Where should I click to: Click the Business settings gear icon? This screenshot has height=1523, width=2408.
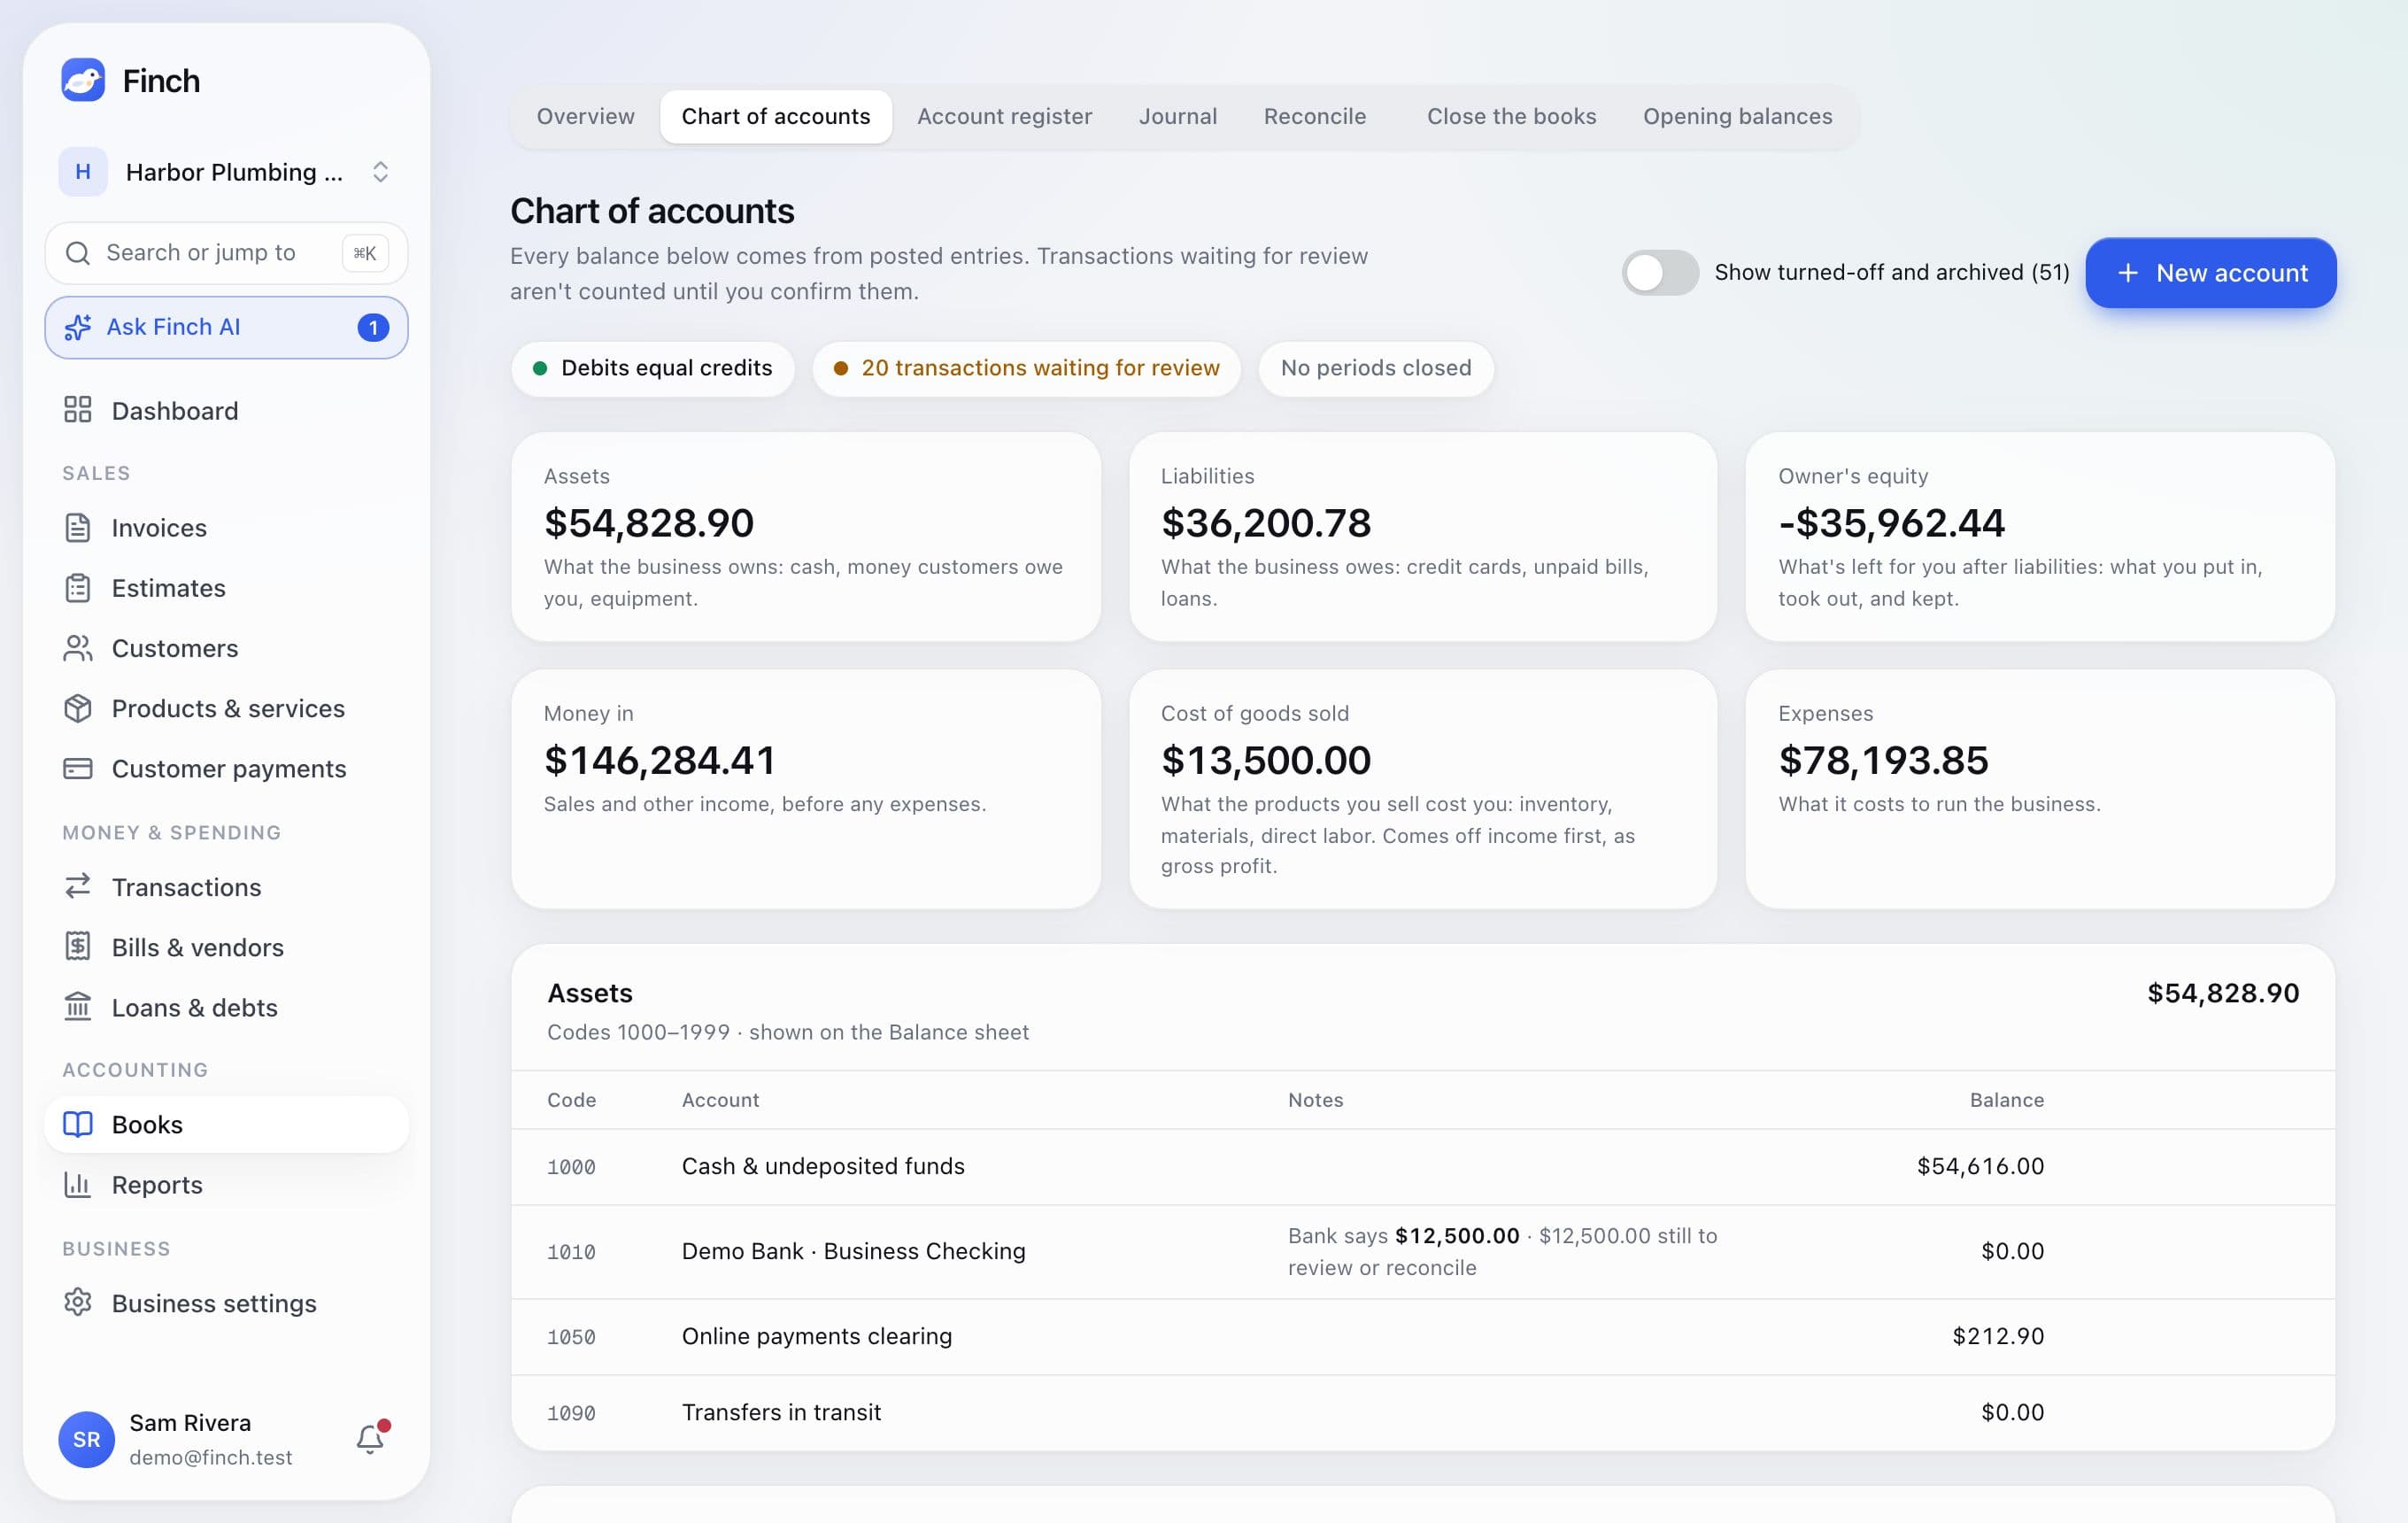tap(78, 1302)
